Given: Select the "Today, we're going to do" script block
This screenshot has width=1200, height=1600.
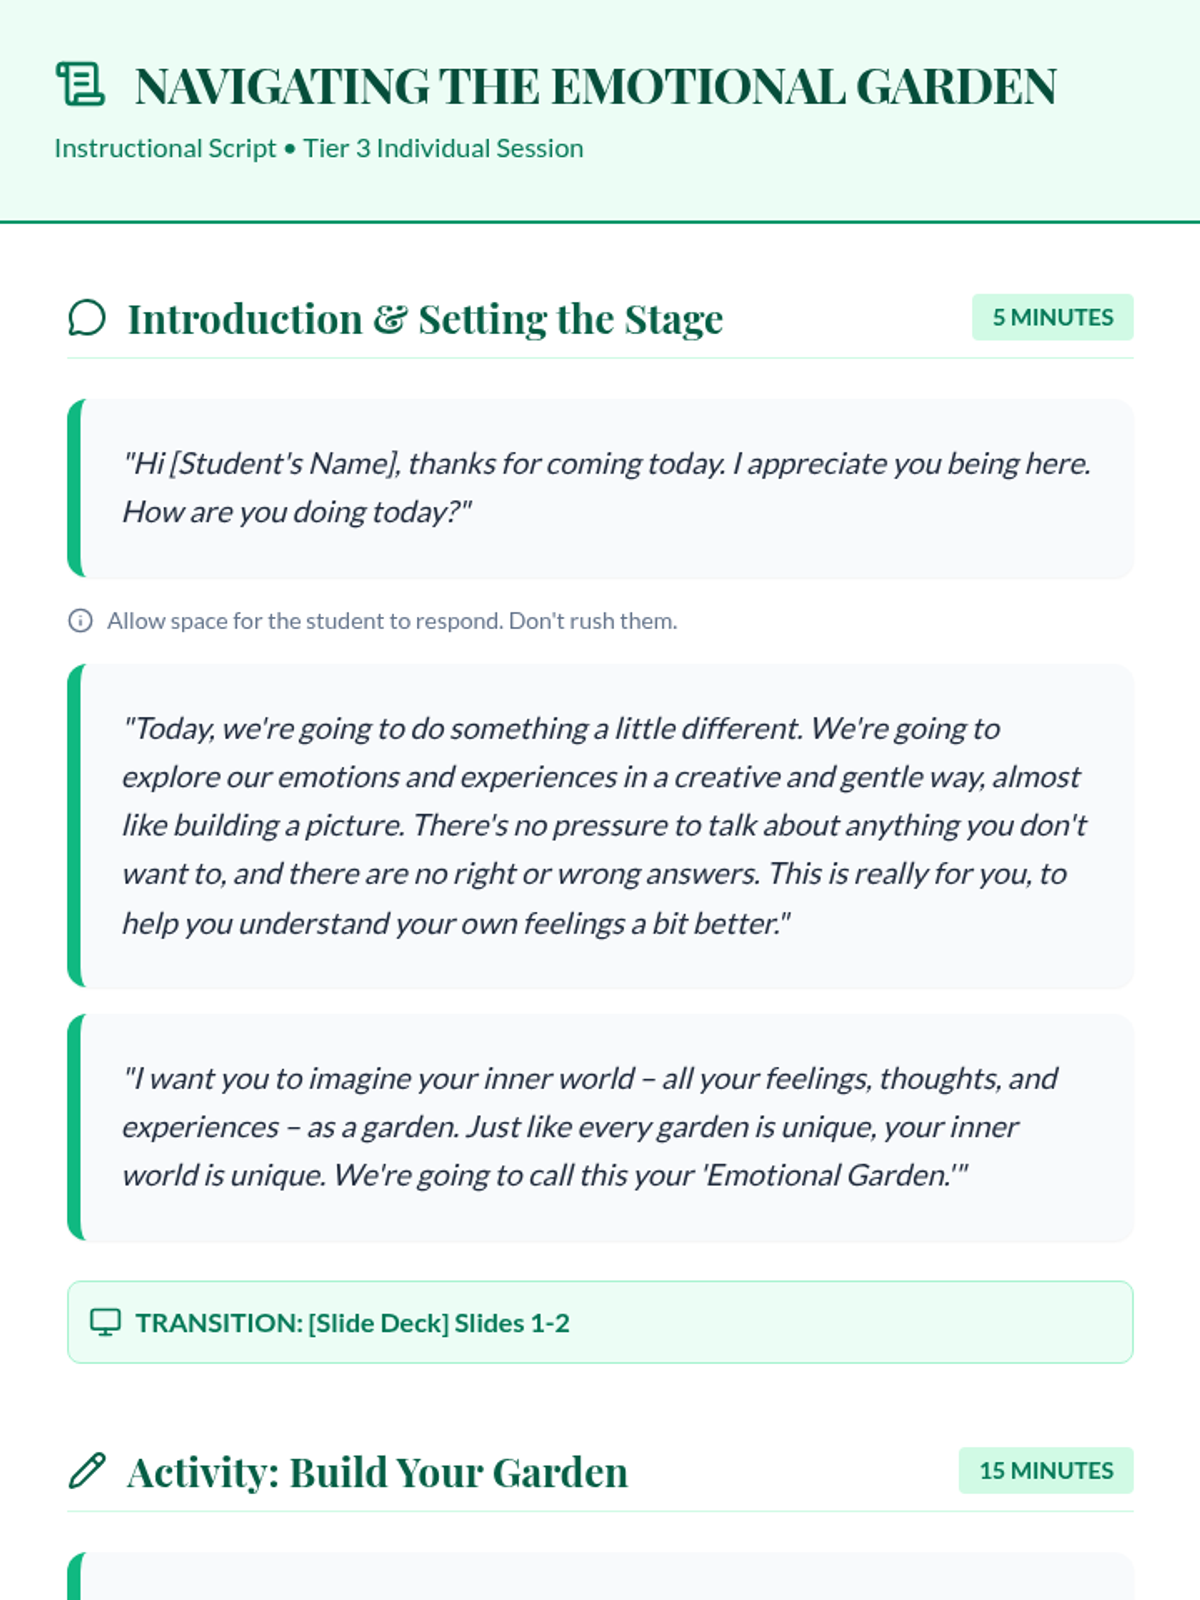Looking at the screenshot, I should 600,826.
